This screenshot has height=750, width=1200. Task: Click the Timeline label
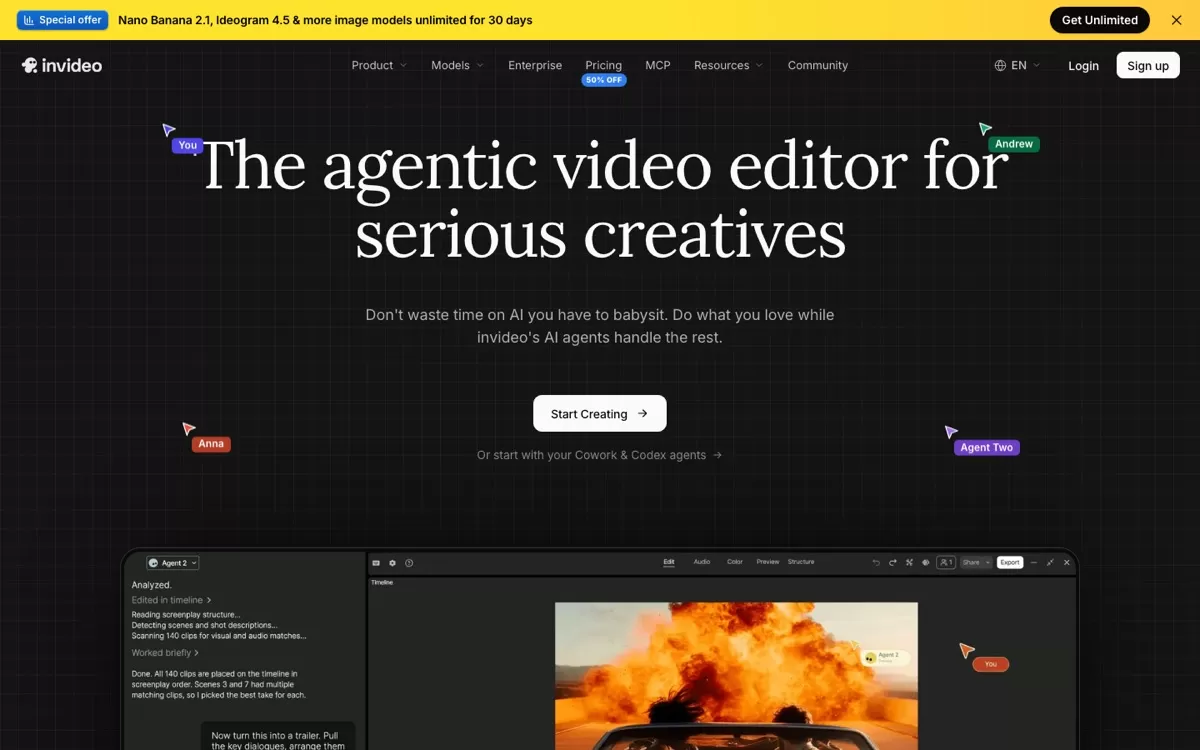(382, 582)
